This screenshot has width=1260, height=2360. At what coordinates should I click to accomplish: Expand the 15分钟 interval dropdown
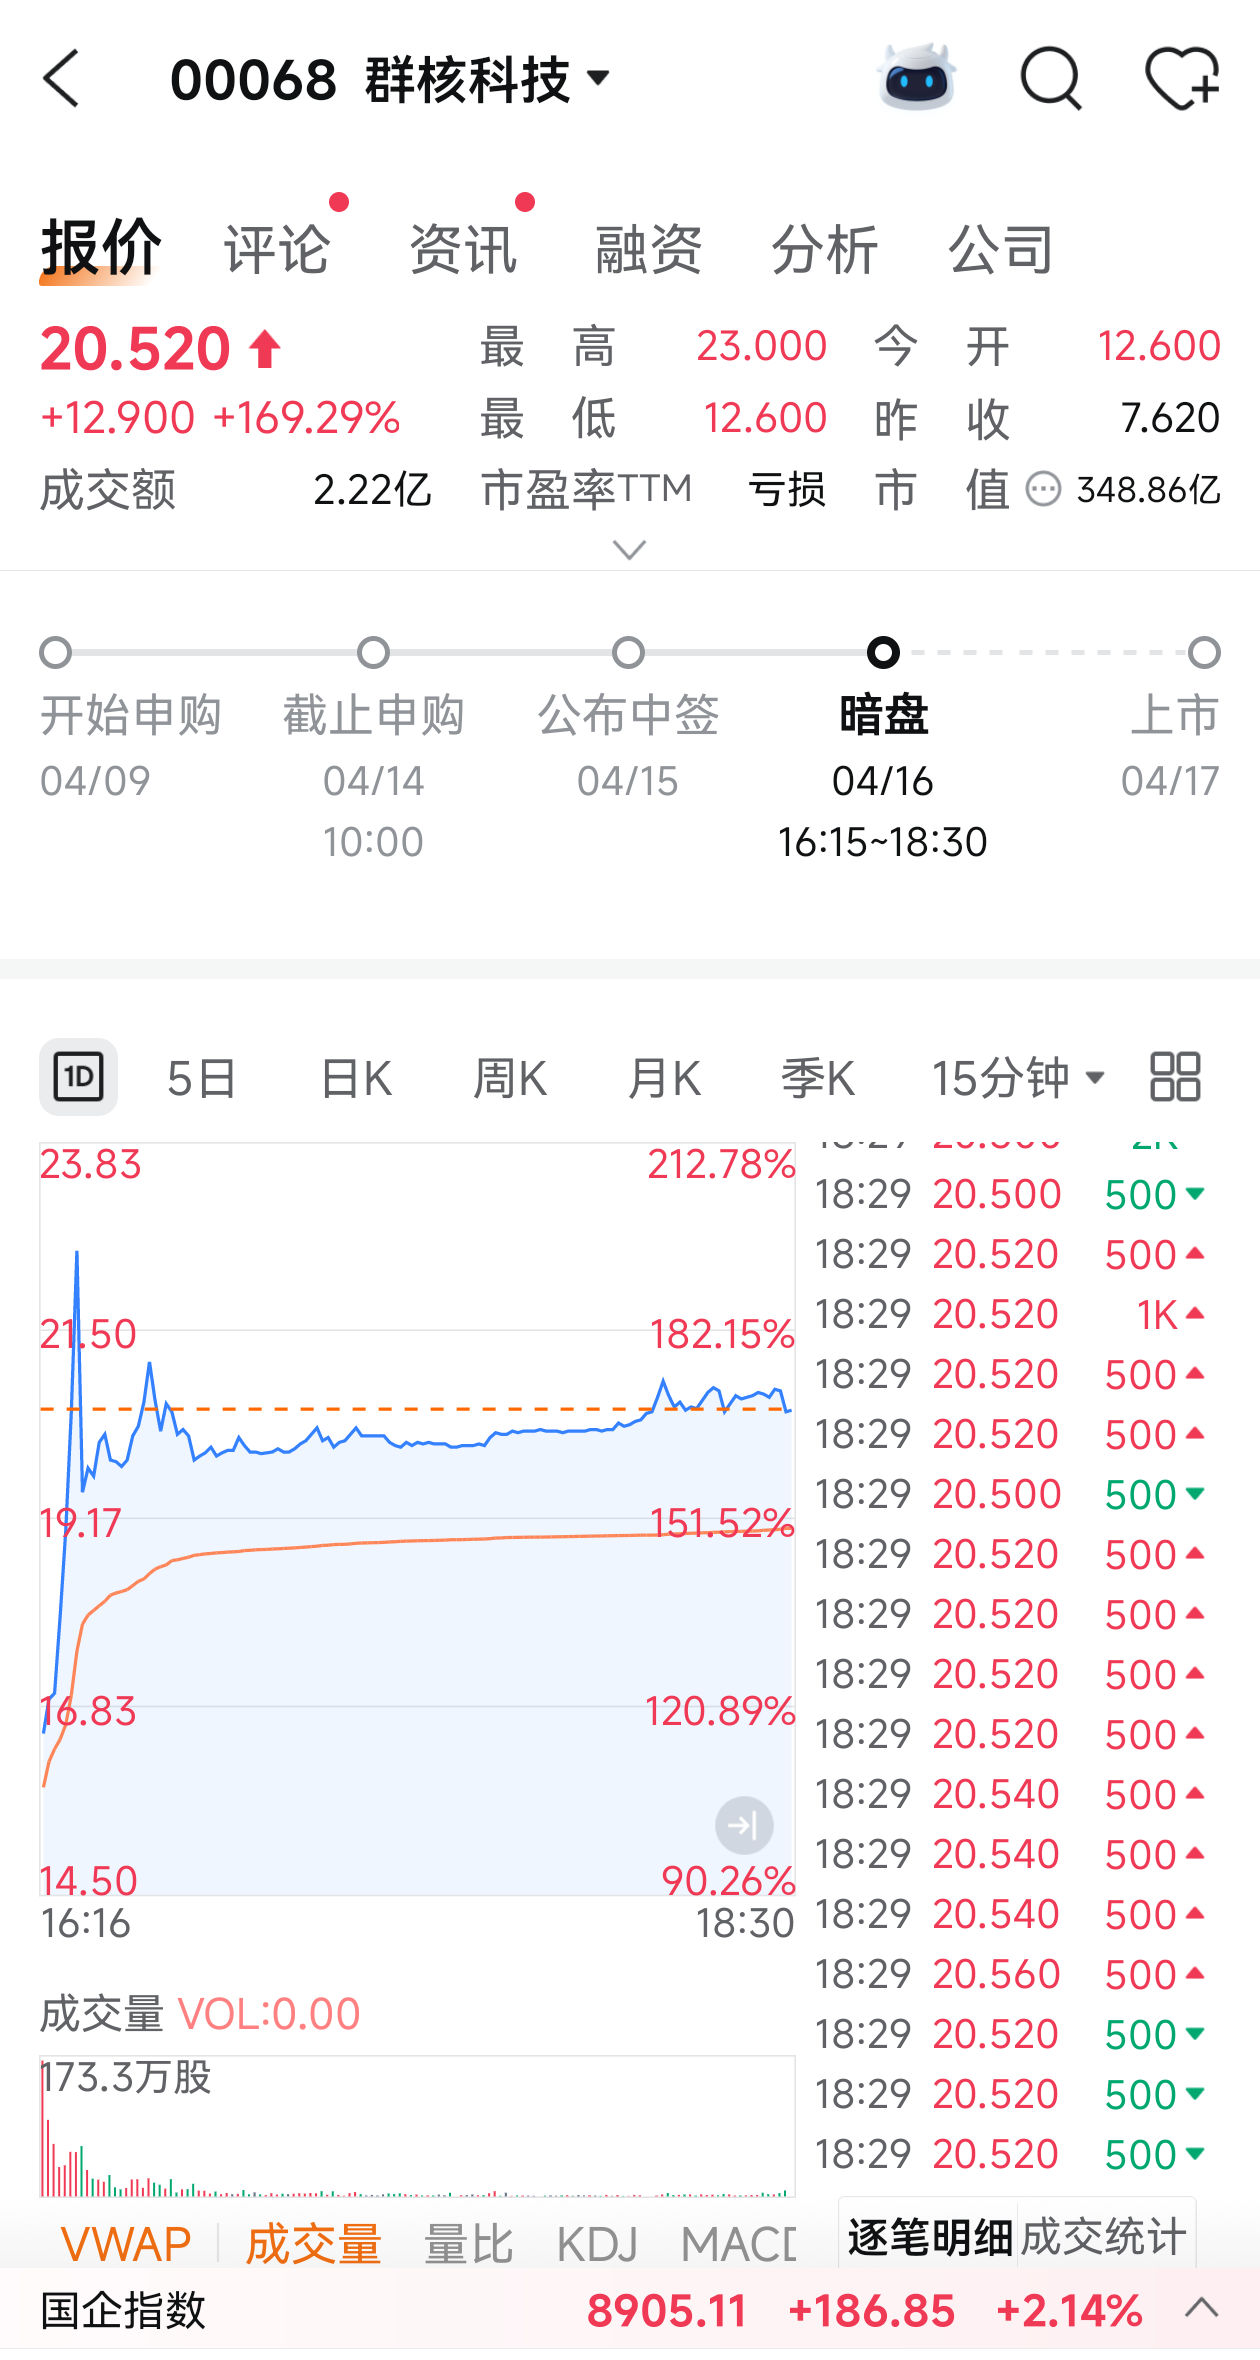pyautogui.click(x=1018, y=1078)
